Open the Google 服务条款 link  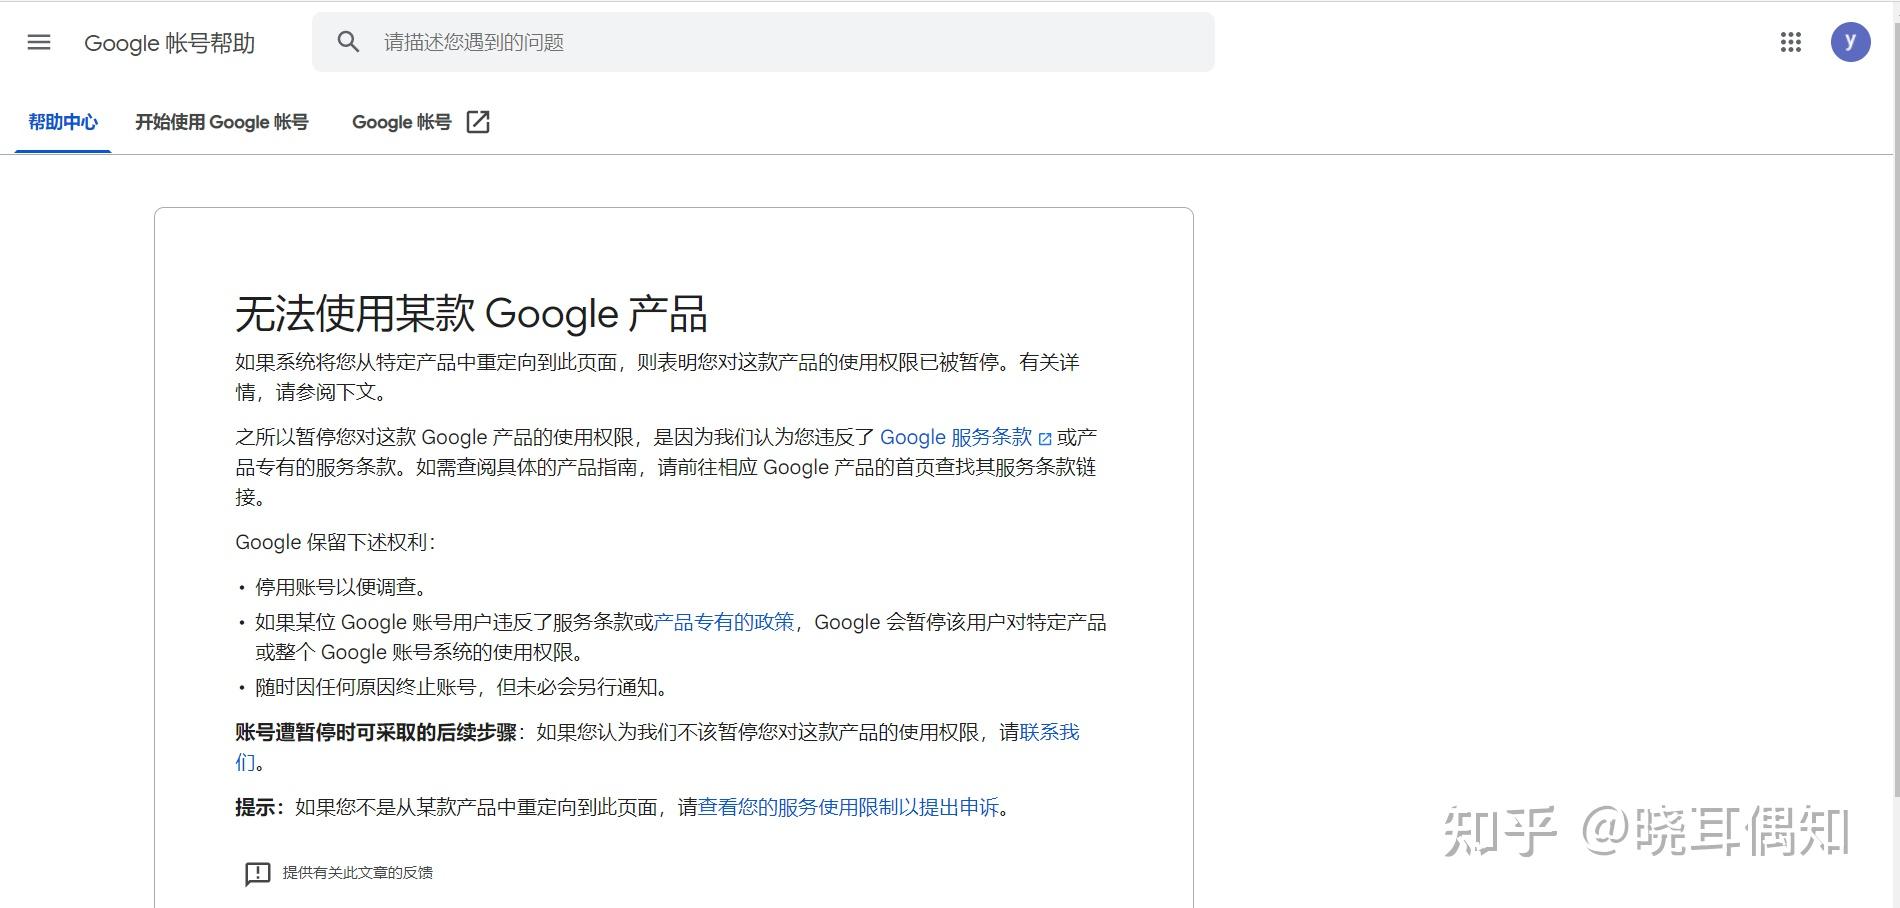955,437
